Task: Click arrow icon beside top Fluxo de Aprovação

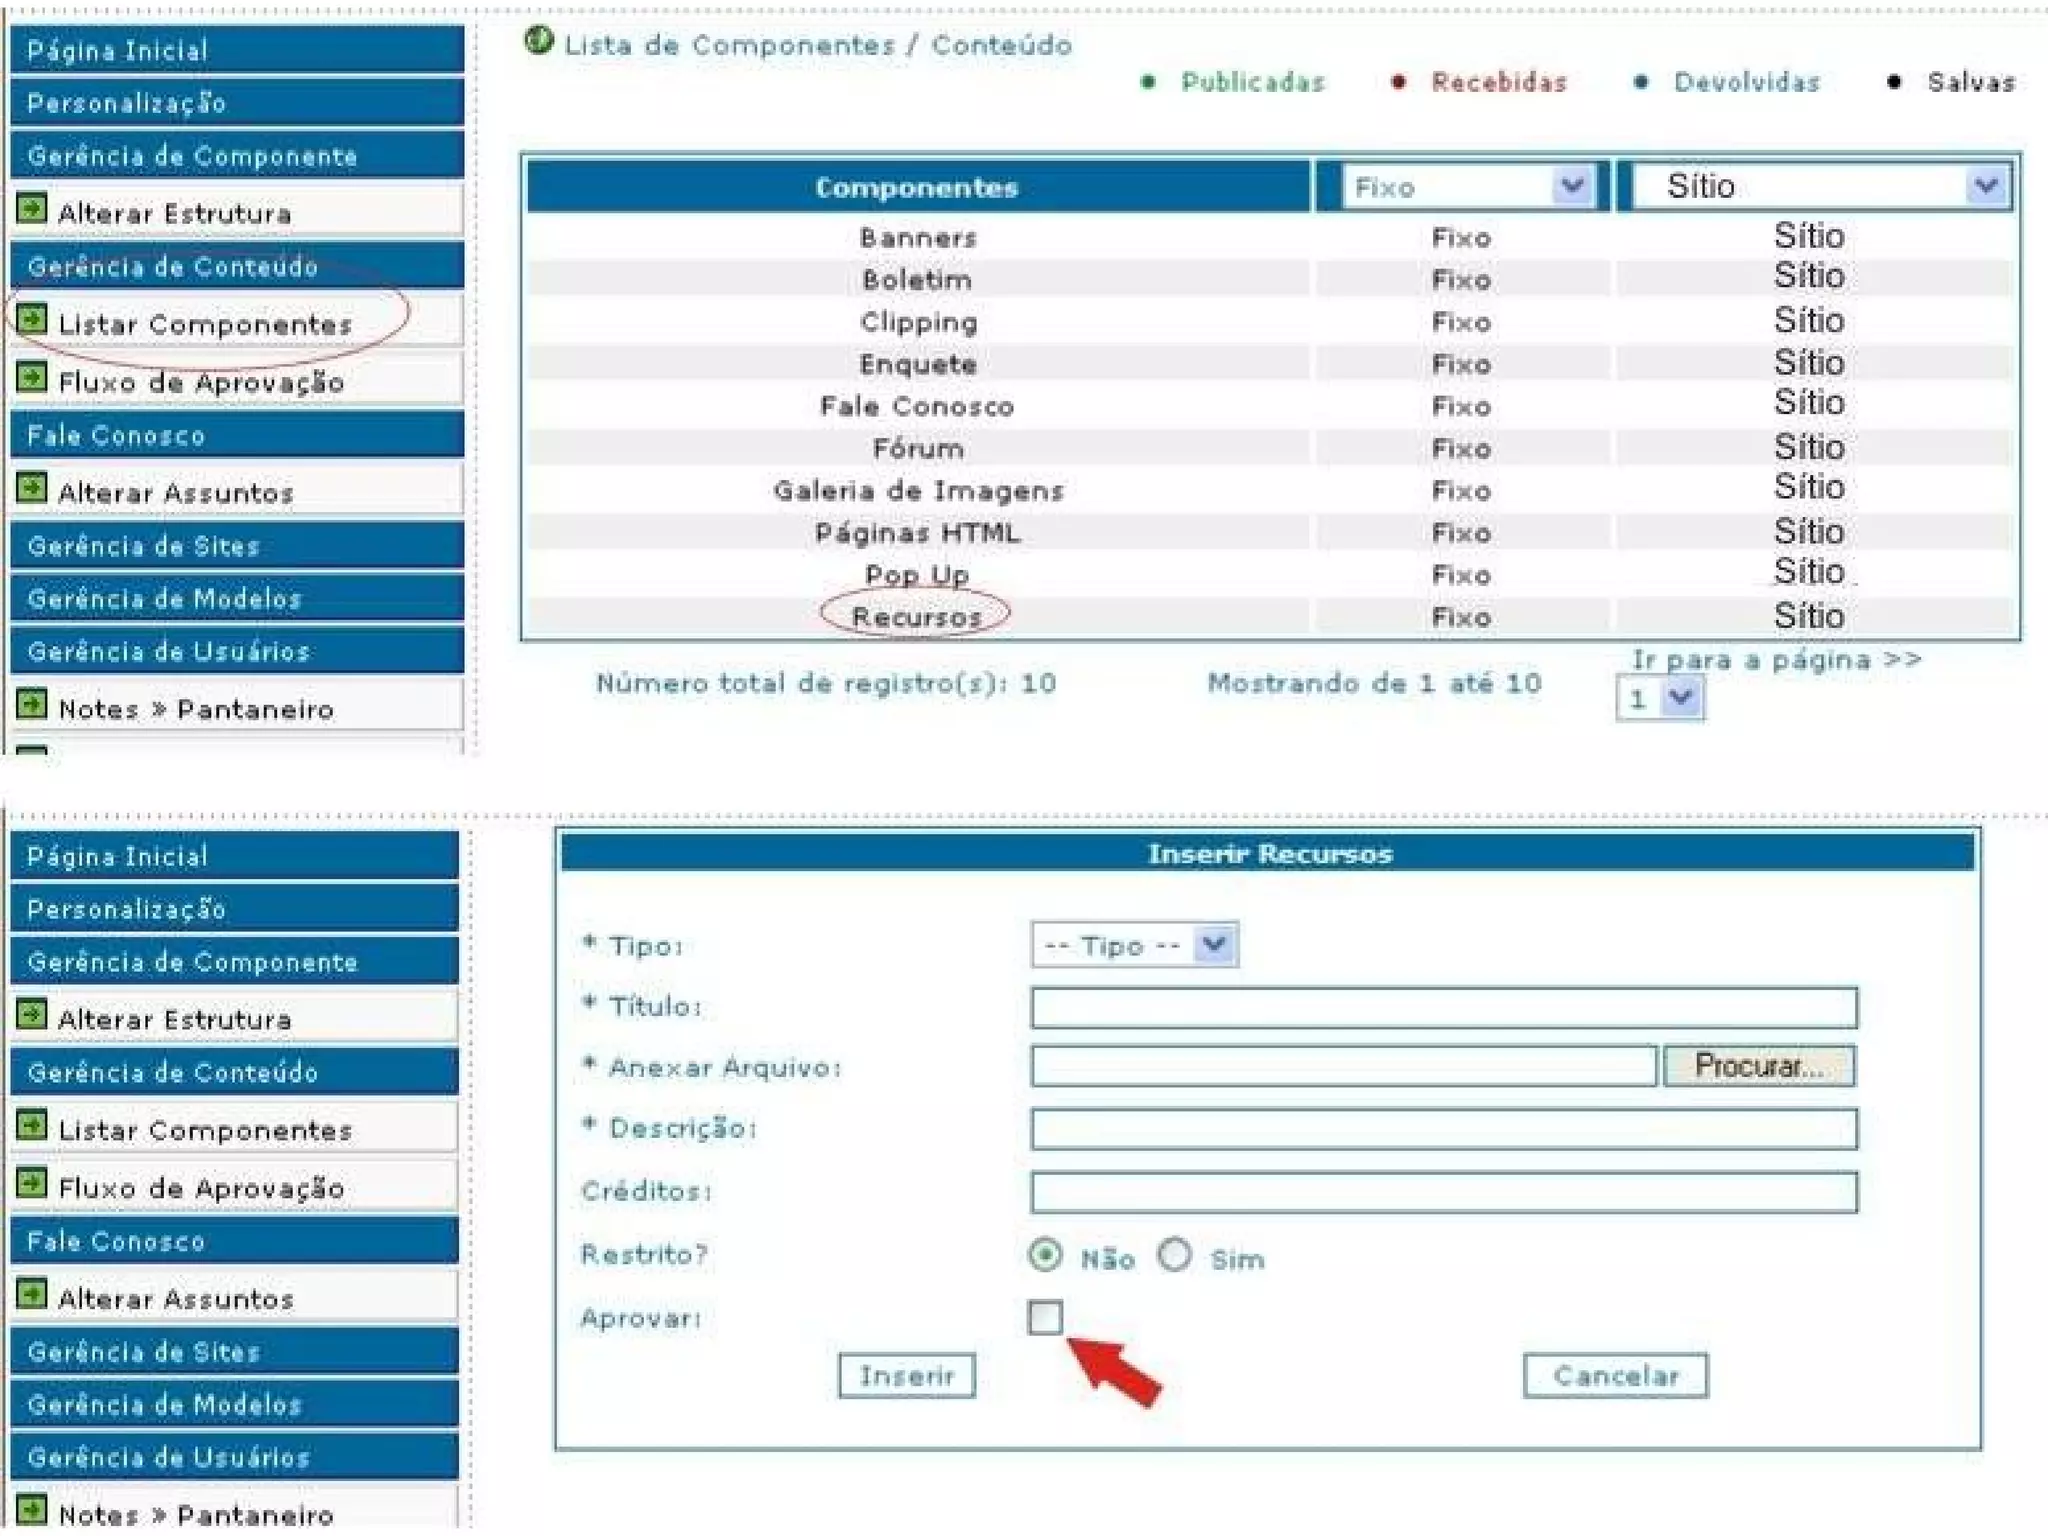Action: click(32, 377)
